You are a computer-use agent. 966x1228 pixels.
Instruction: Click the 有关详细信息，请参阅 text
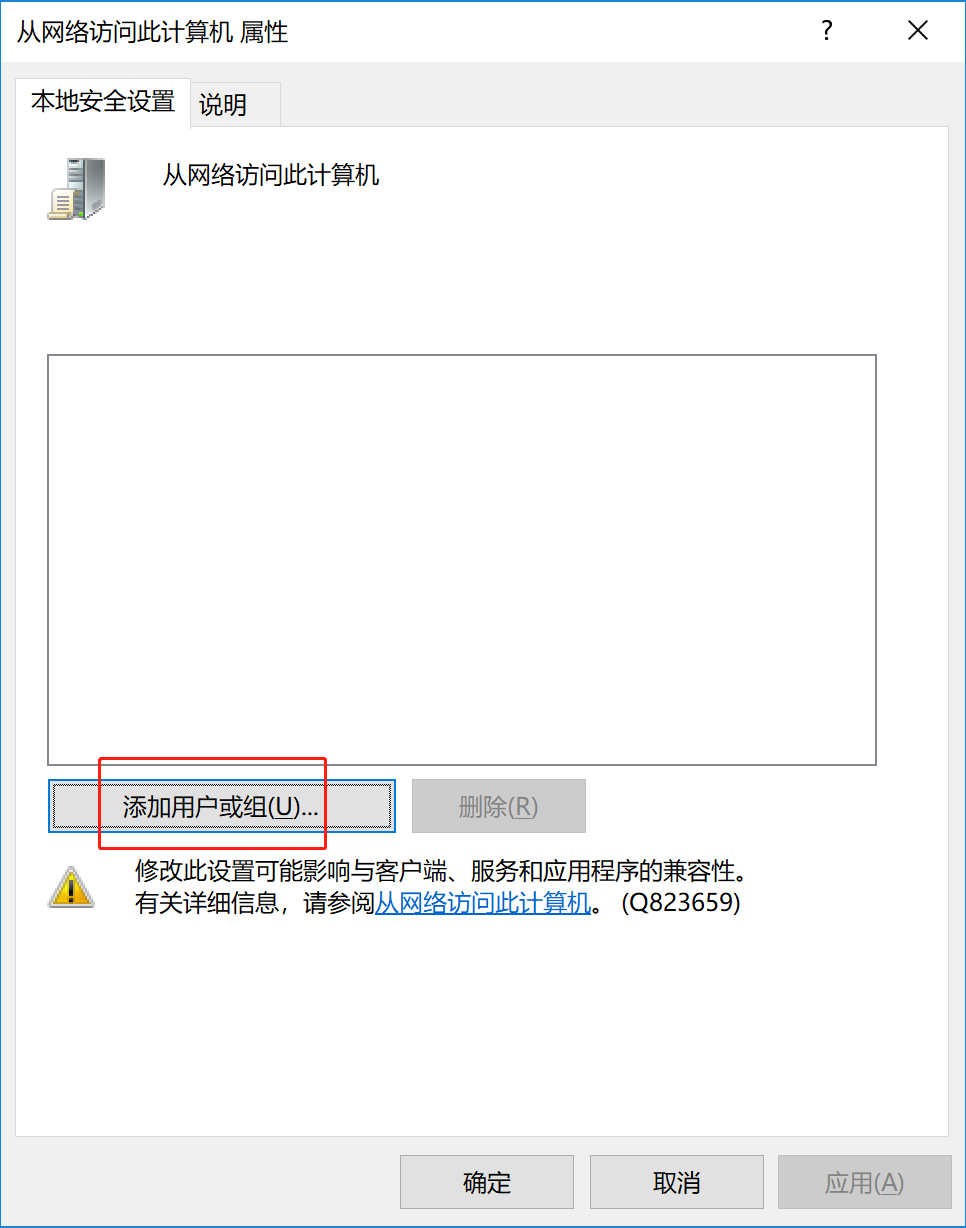pos(255,904)
